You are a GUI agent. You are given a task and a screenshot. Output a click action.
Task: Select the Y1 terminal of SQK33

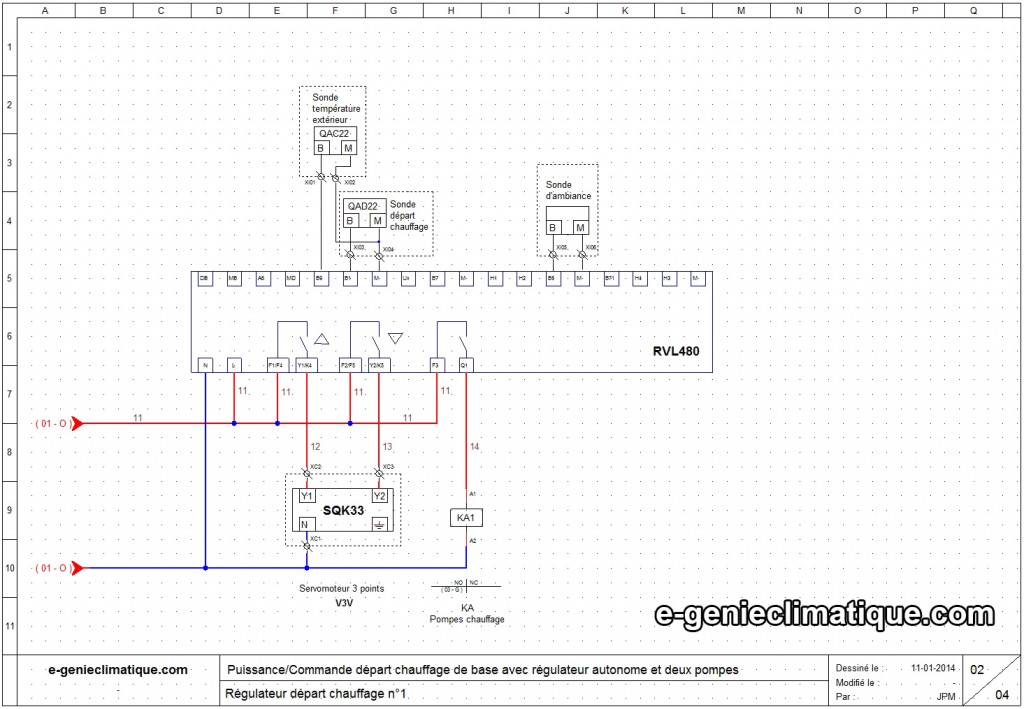[x=306, y=496]
